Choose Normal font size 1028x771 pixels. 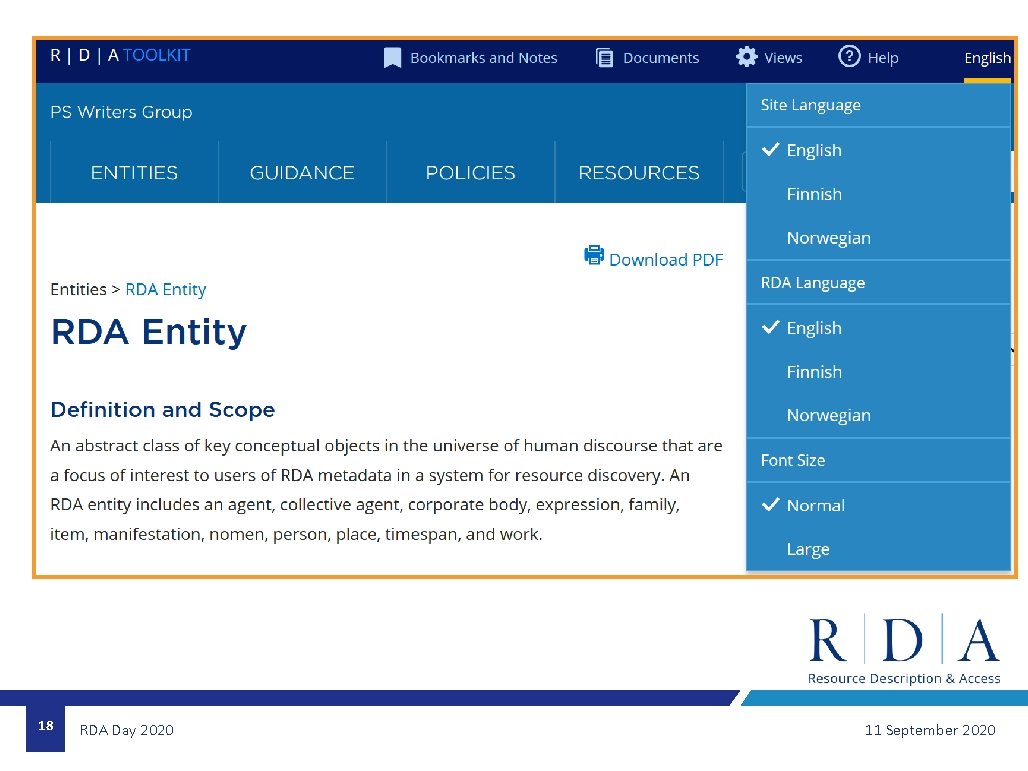coord(879,505)
